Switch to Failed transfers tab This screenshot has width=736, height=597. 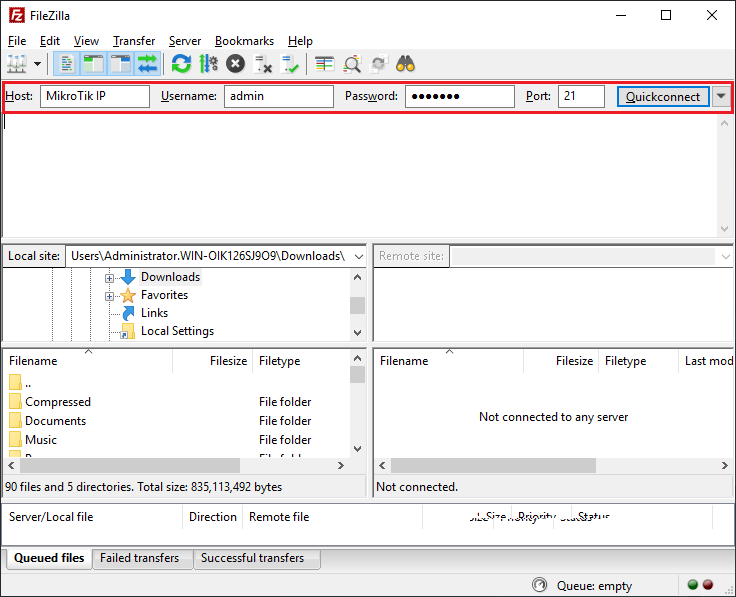point(143,558)
